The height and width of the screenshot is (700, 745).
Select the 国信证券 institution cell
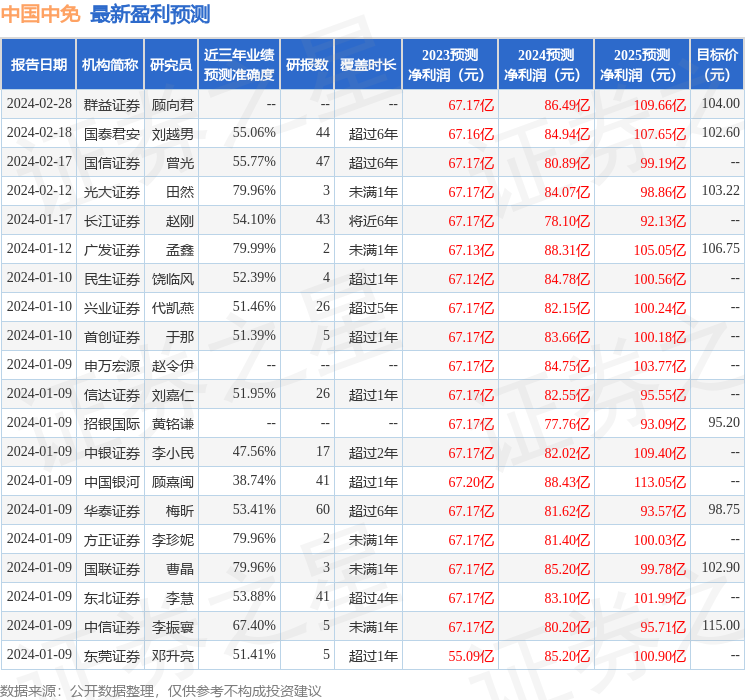112,163
